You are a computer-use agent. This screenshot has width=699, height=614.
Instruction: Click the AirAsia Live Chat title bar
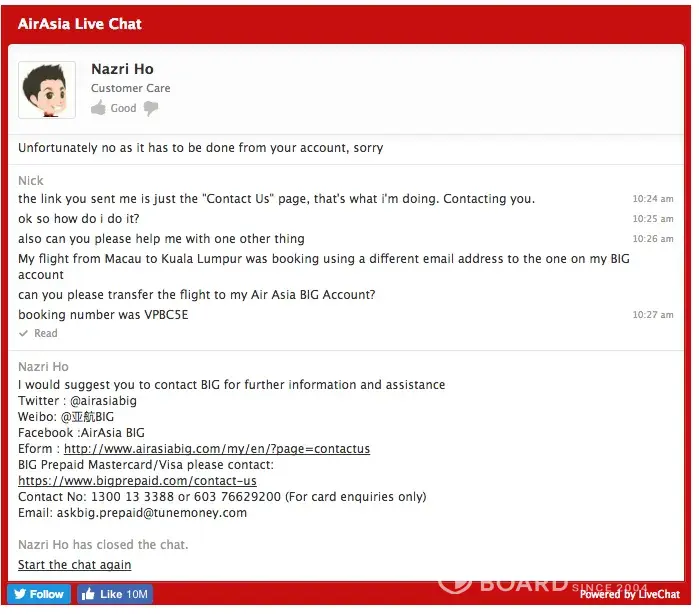[80, 24]
